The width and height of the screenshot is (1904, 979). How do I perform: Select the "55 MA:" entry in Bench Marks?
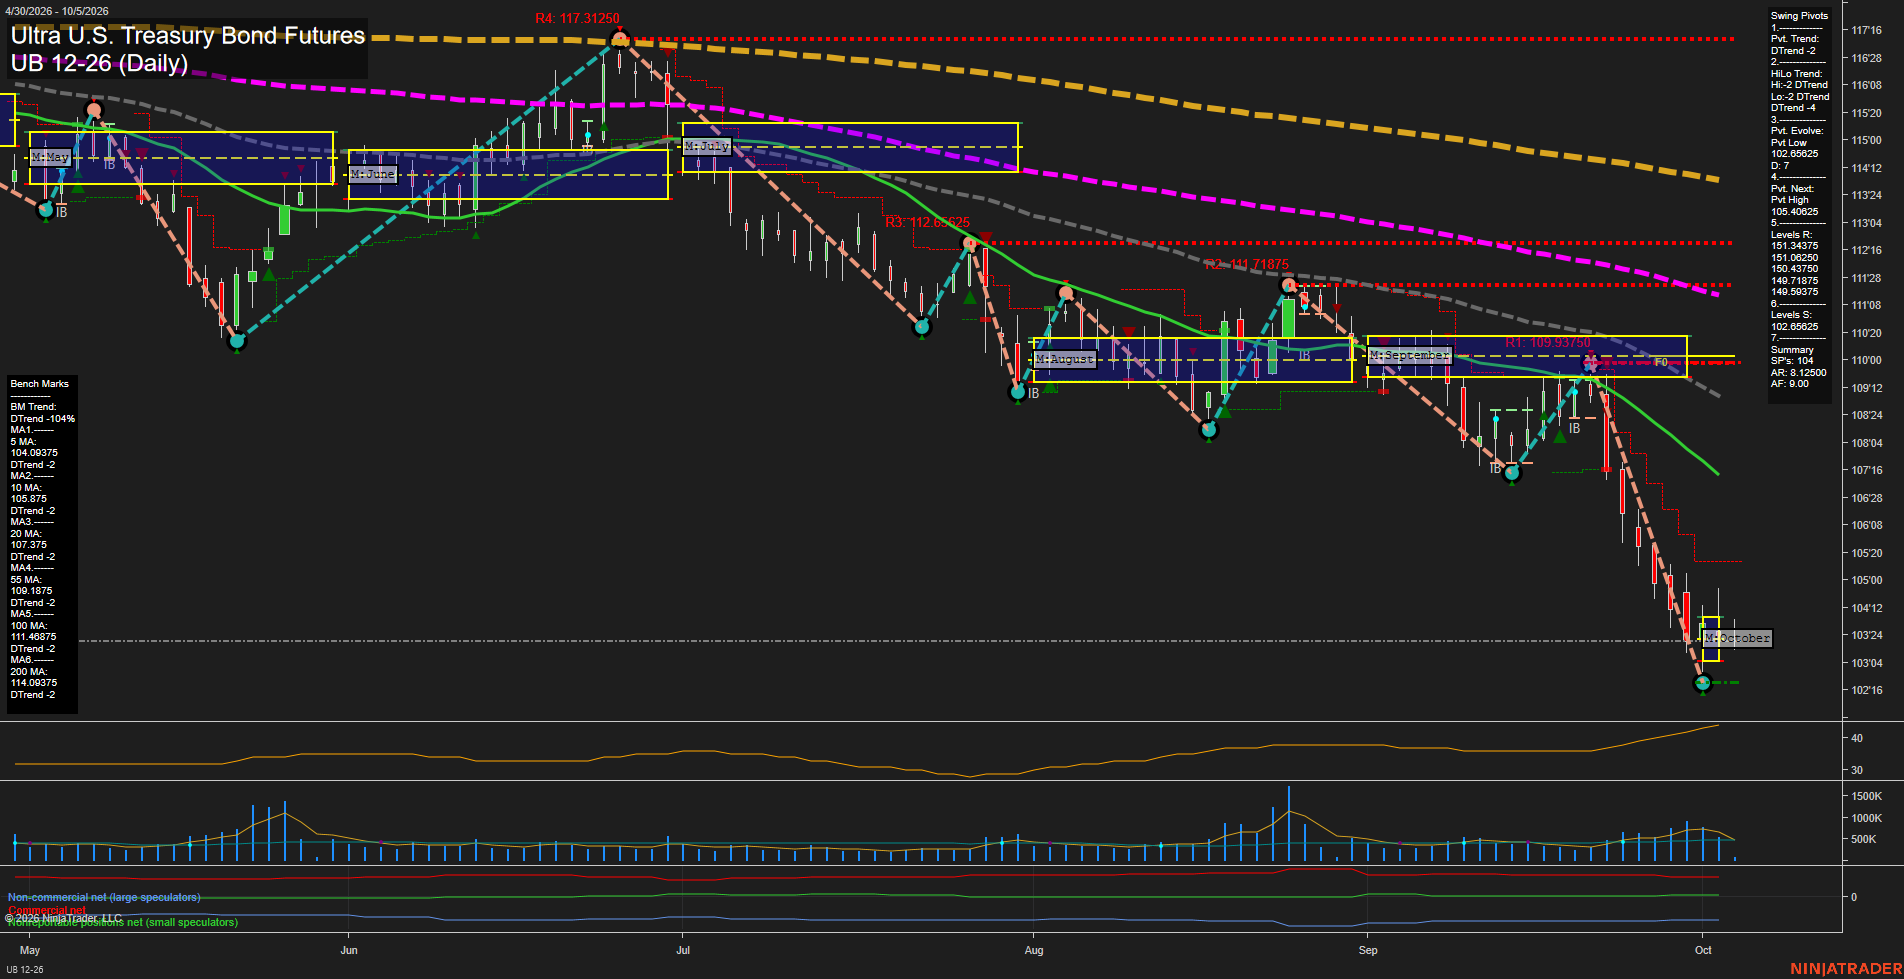[26, 580]
